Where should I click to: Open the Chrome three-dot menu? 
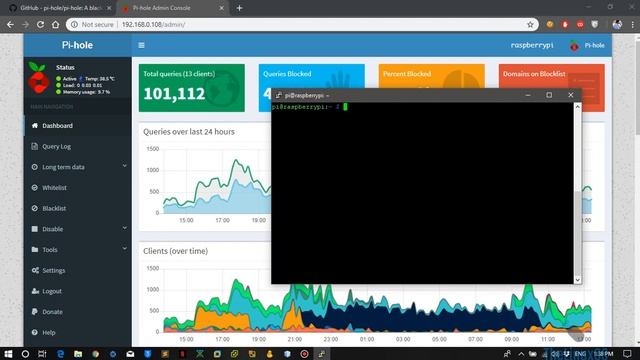coord(633,24)
